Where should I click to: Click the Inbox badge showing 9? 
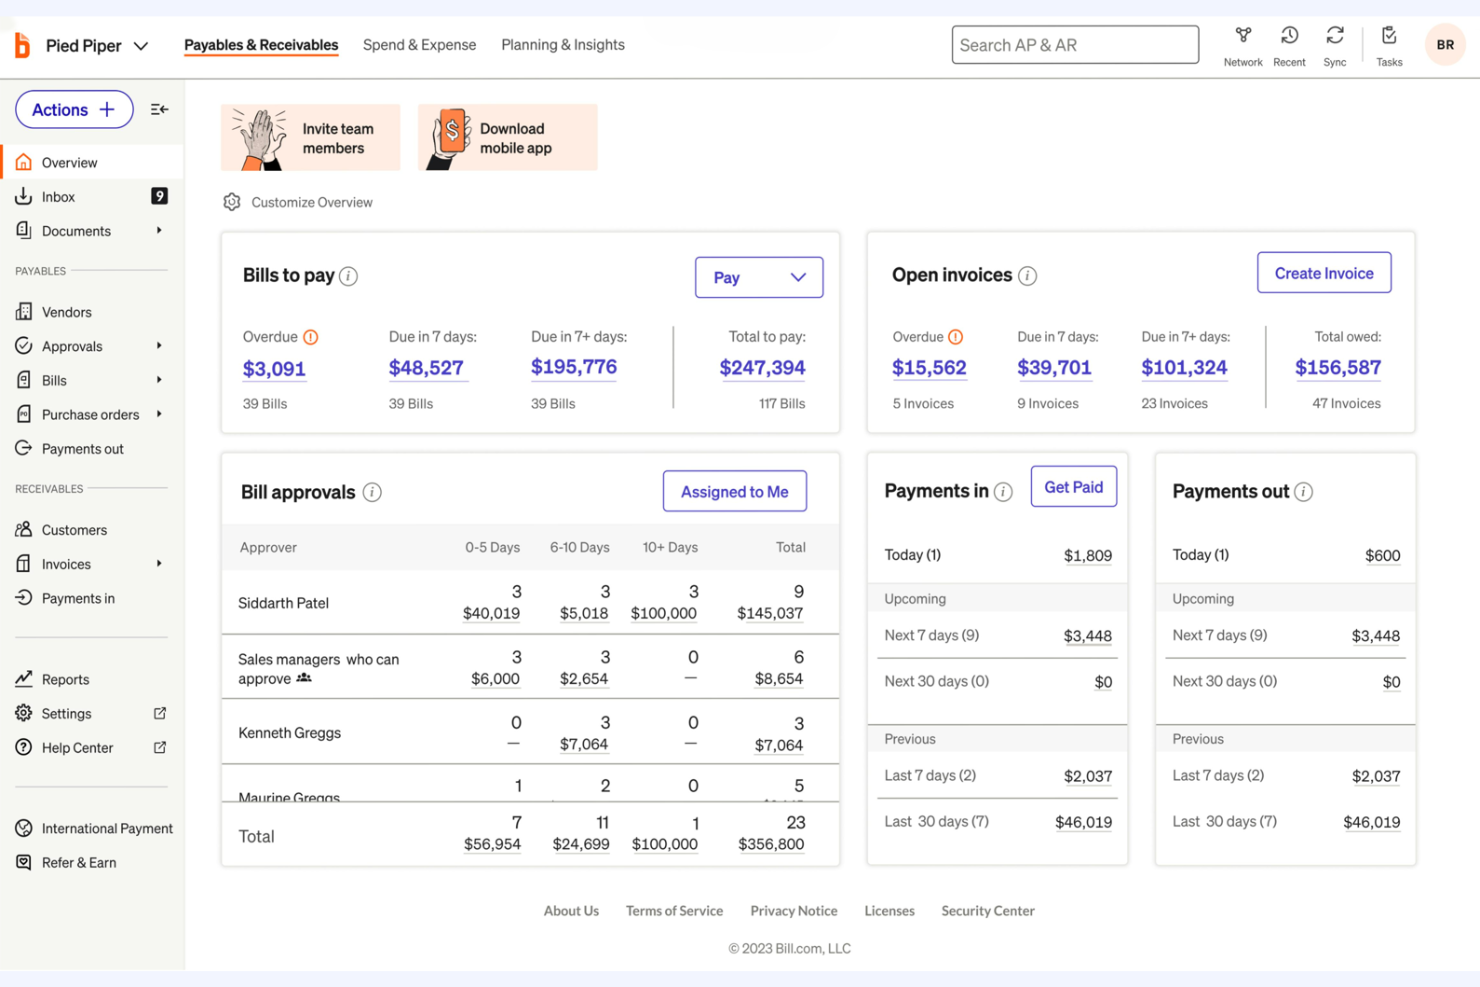[159, 196]
